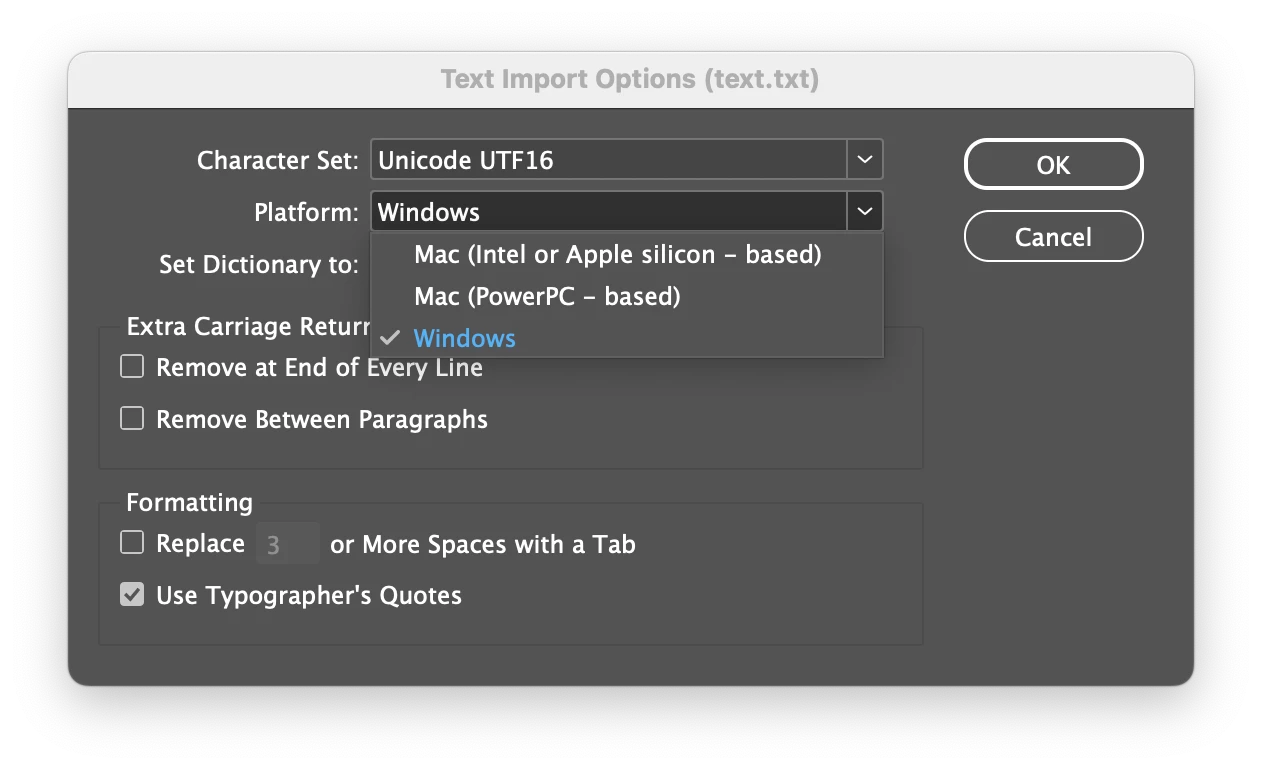
Task: Open the Unicode UTF16 character set field
Action: tap(610, 160)
